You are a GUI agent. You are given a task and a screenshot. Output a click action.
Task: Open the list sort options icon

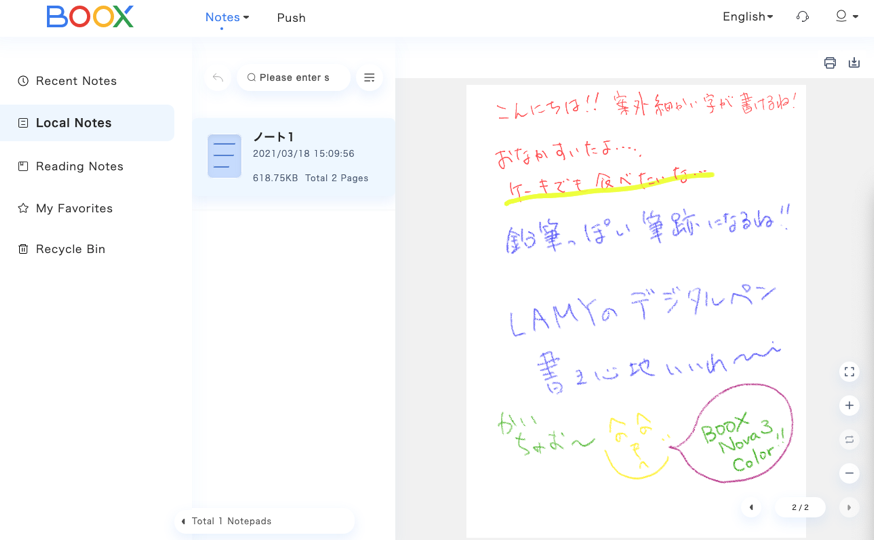pos(369,77)
